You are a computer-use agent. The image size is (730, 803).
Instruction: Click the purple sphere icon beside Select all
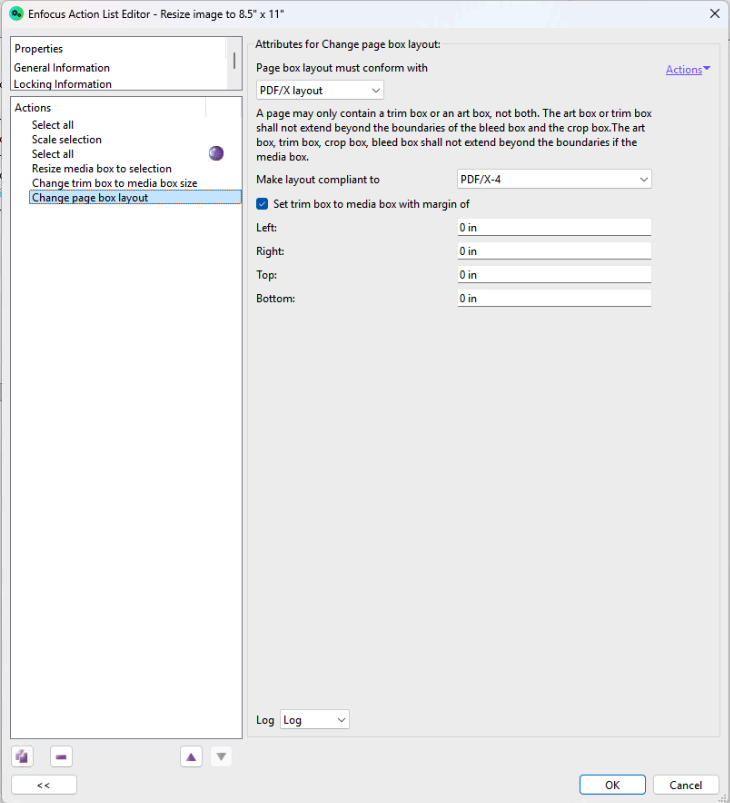(x=216, y=153)
